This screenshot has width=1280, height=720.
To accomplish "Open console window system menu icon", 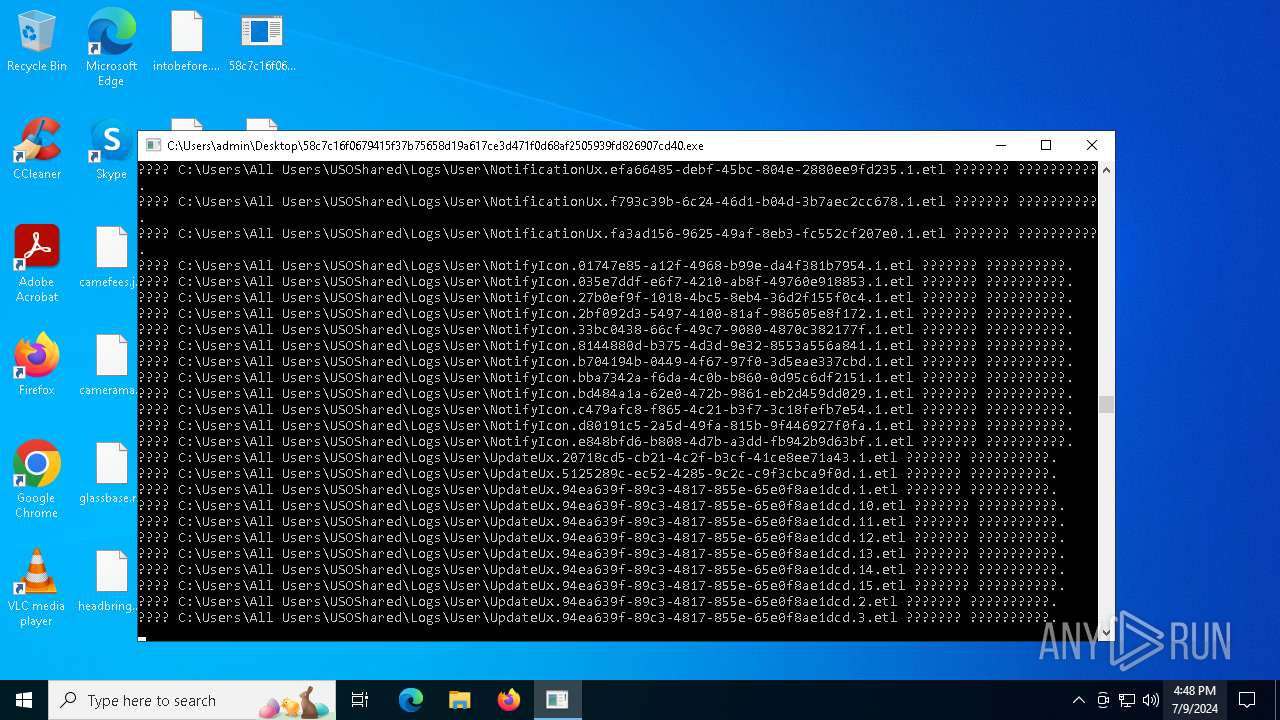I will pos(153,145).
